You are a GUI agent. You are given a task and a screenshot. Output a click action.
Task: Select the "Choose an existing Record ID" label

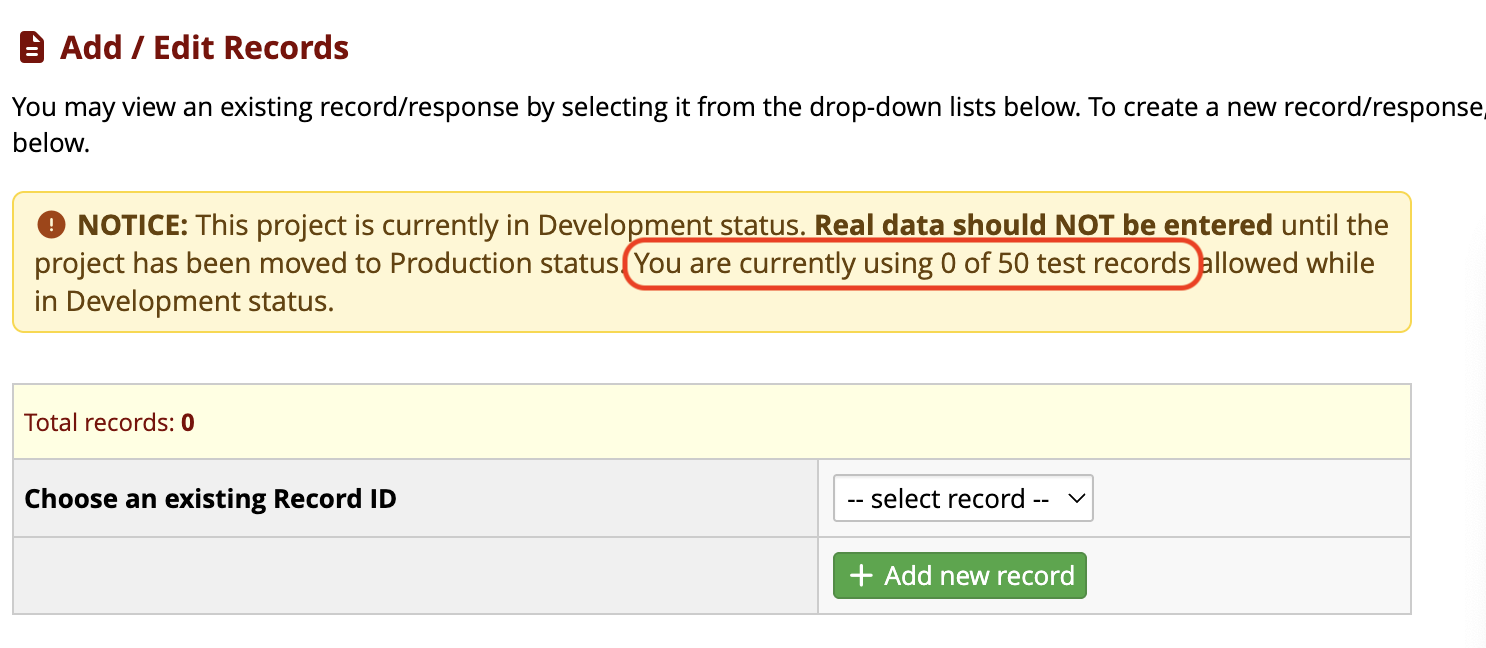[x=210, y=498]
